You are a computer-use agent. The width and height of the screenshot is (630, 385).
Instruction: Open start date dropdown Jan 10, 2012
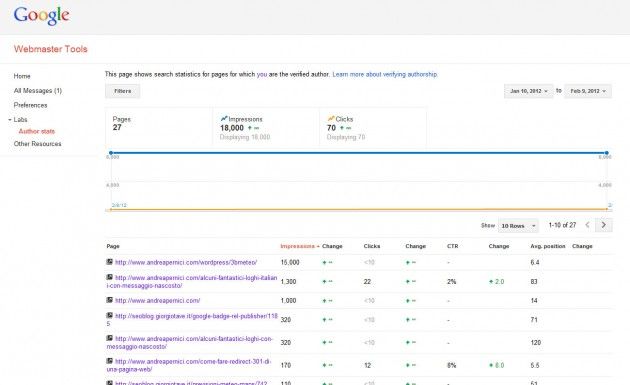point(529,91)
